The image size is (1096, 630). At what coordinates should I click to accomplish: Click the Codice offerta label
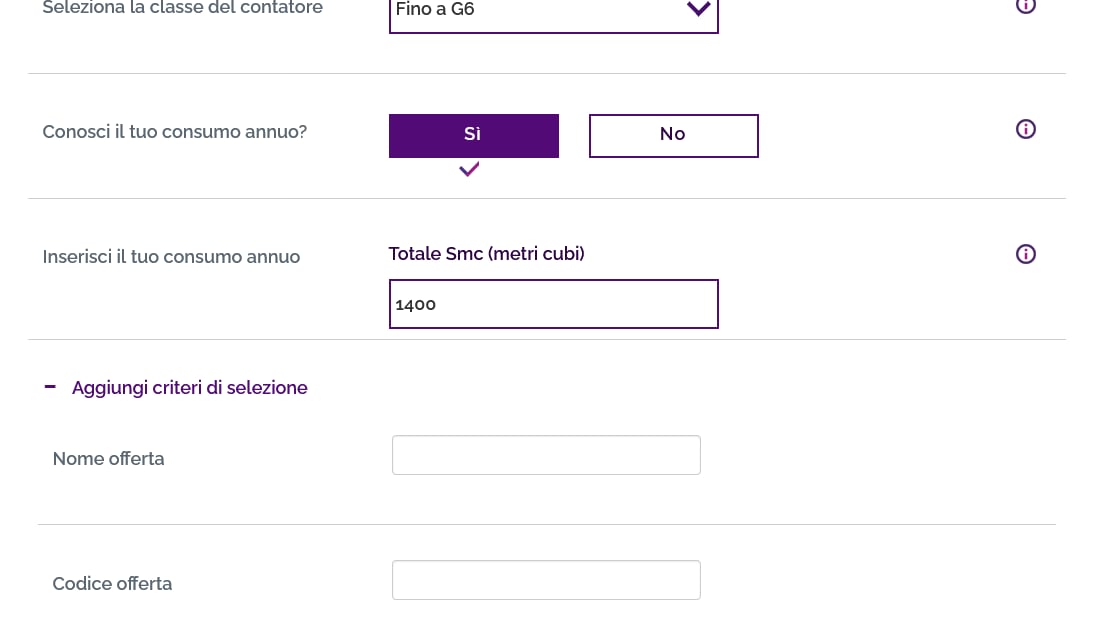click(112, 584)
